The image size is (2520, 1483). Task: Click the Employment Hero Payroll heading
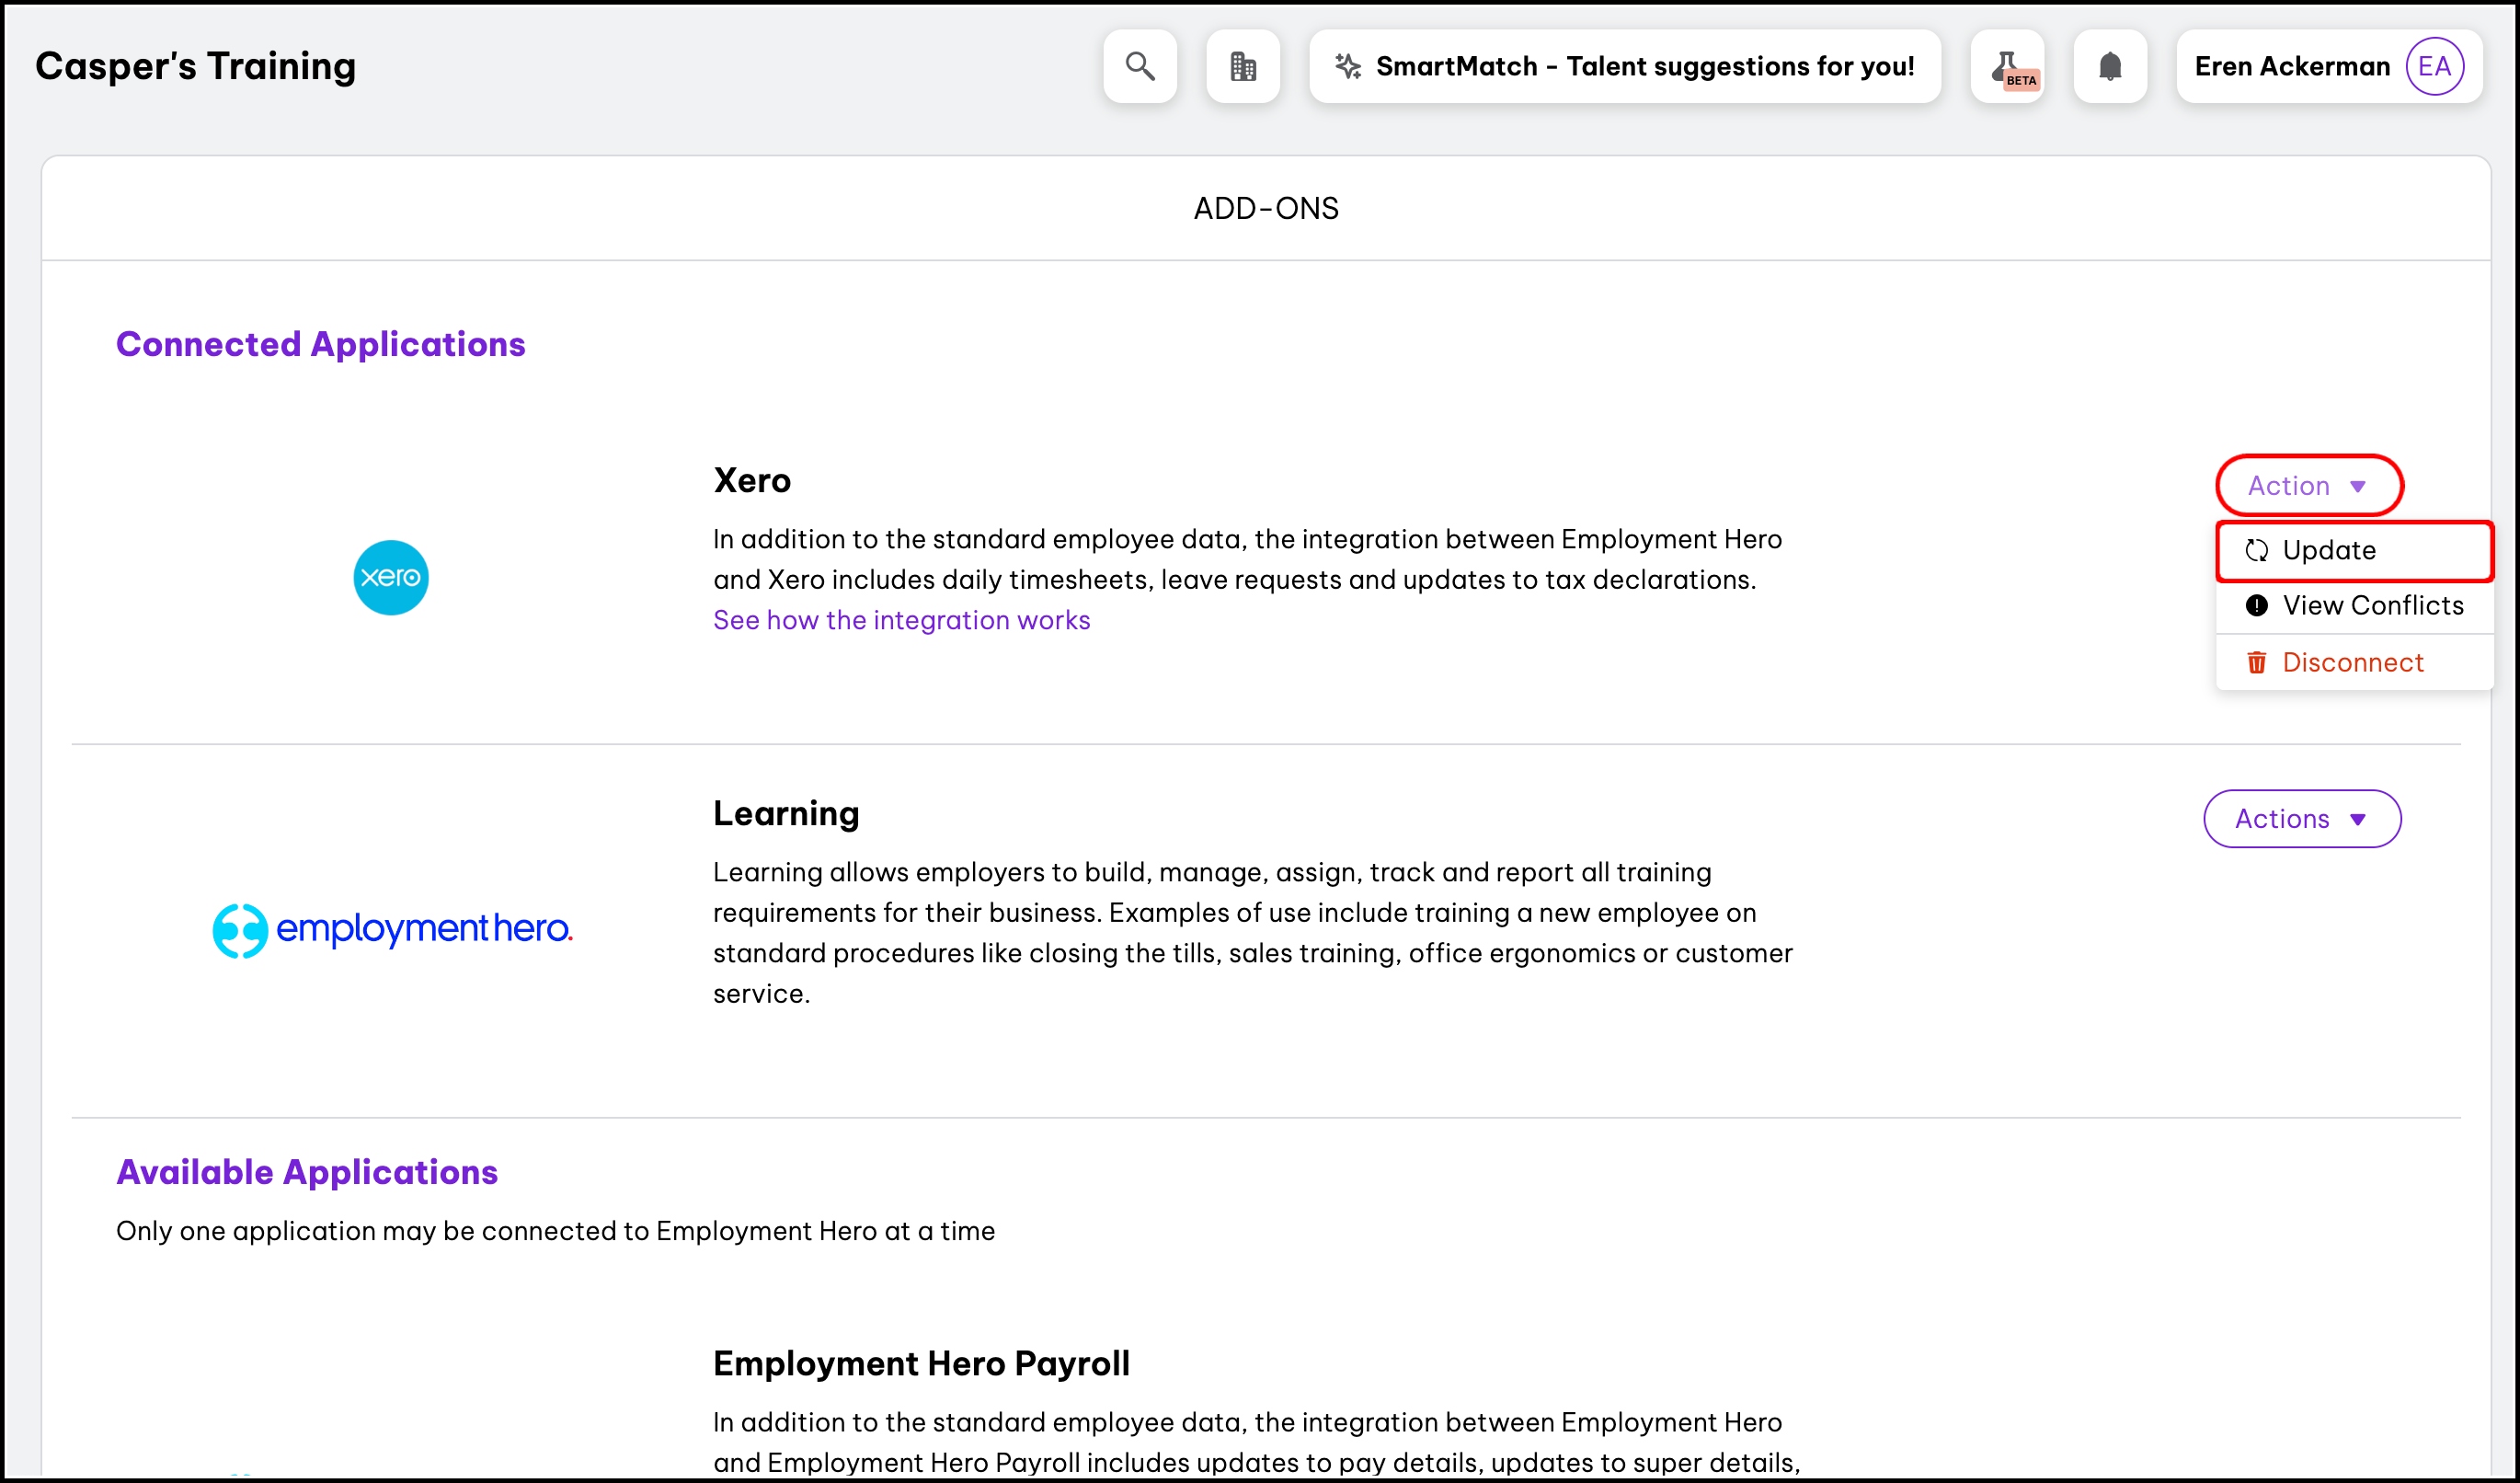point(921,1363)
